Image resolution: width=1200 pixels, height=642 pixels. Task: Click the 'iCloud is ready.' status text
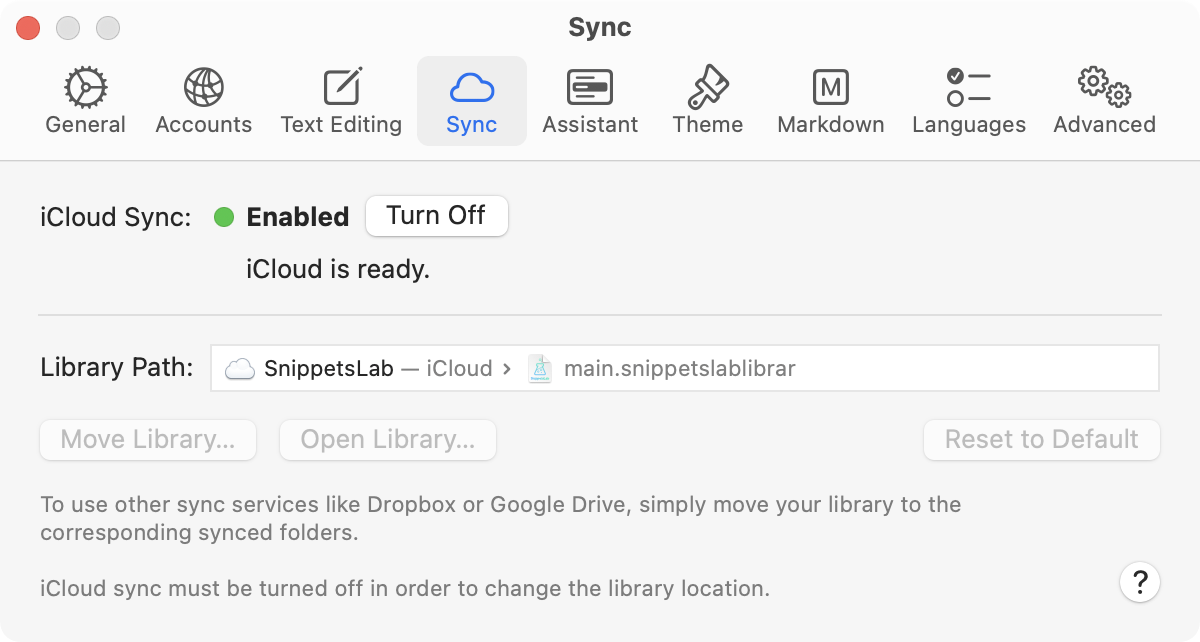click(x=338, y=269)
